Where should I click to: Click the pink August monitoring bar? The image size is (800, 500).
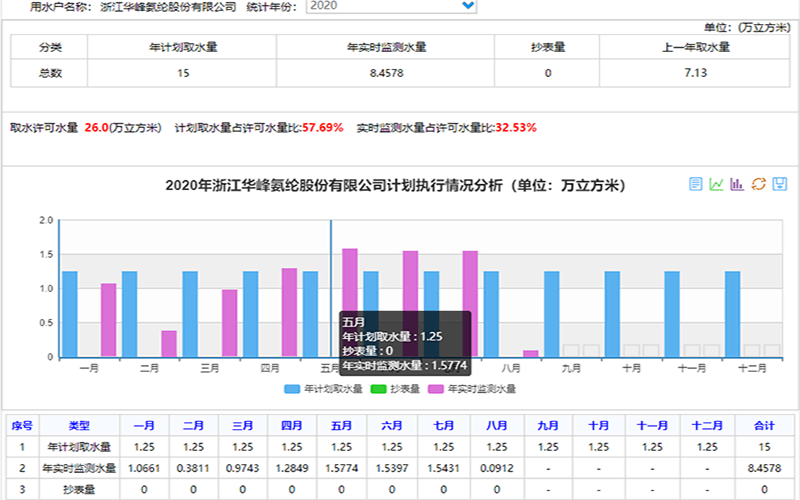point(530,353)
